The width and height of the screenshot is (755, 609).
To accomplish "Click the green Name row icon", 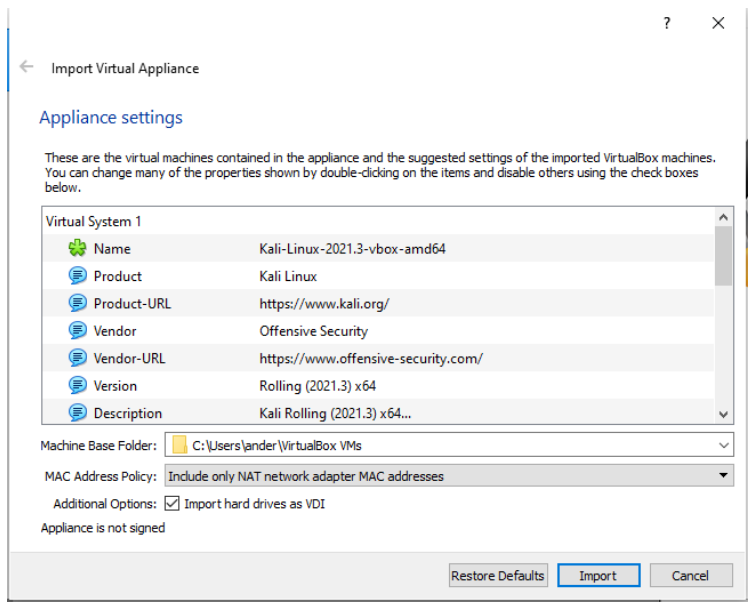I will (x=77, y=248).
